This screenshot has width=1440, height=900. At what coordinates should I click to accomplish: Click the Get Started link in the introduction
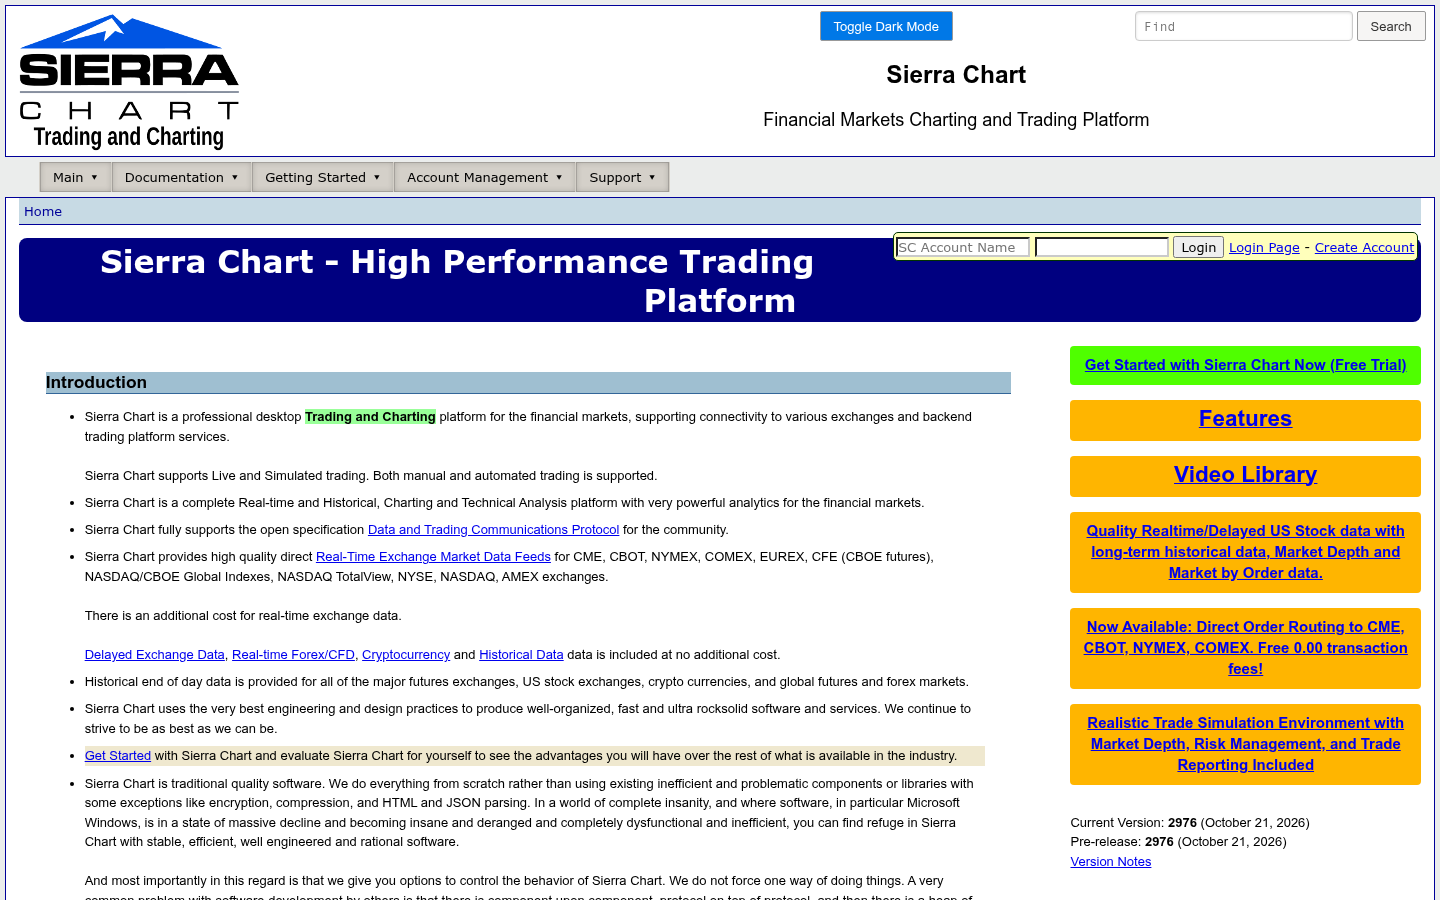click(118, 756)
